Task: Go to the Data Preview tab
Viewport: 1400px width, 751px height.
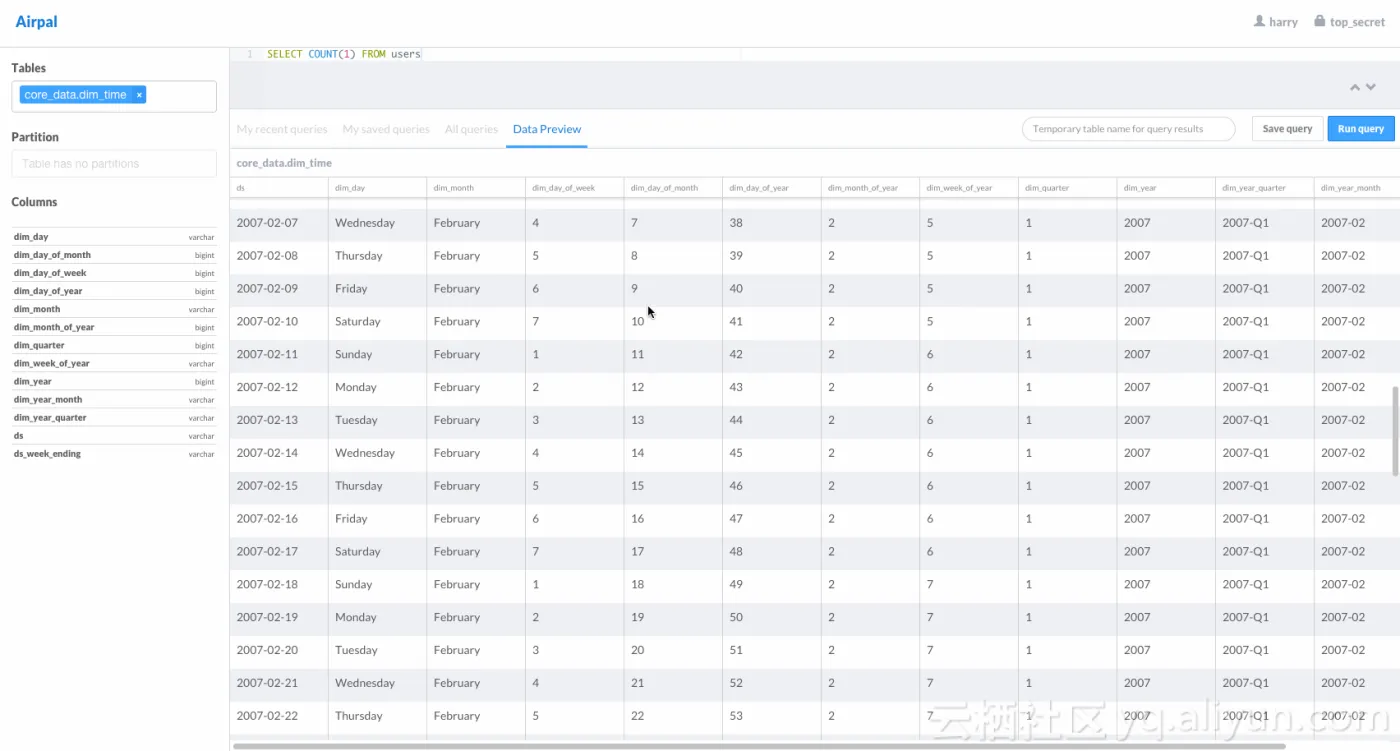Action: pyautogui.click(x=546, y=129)
